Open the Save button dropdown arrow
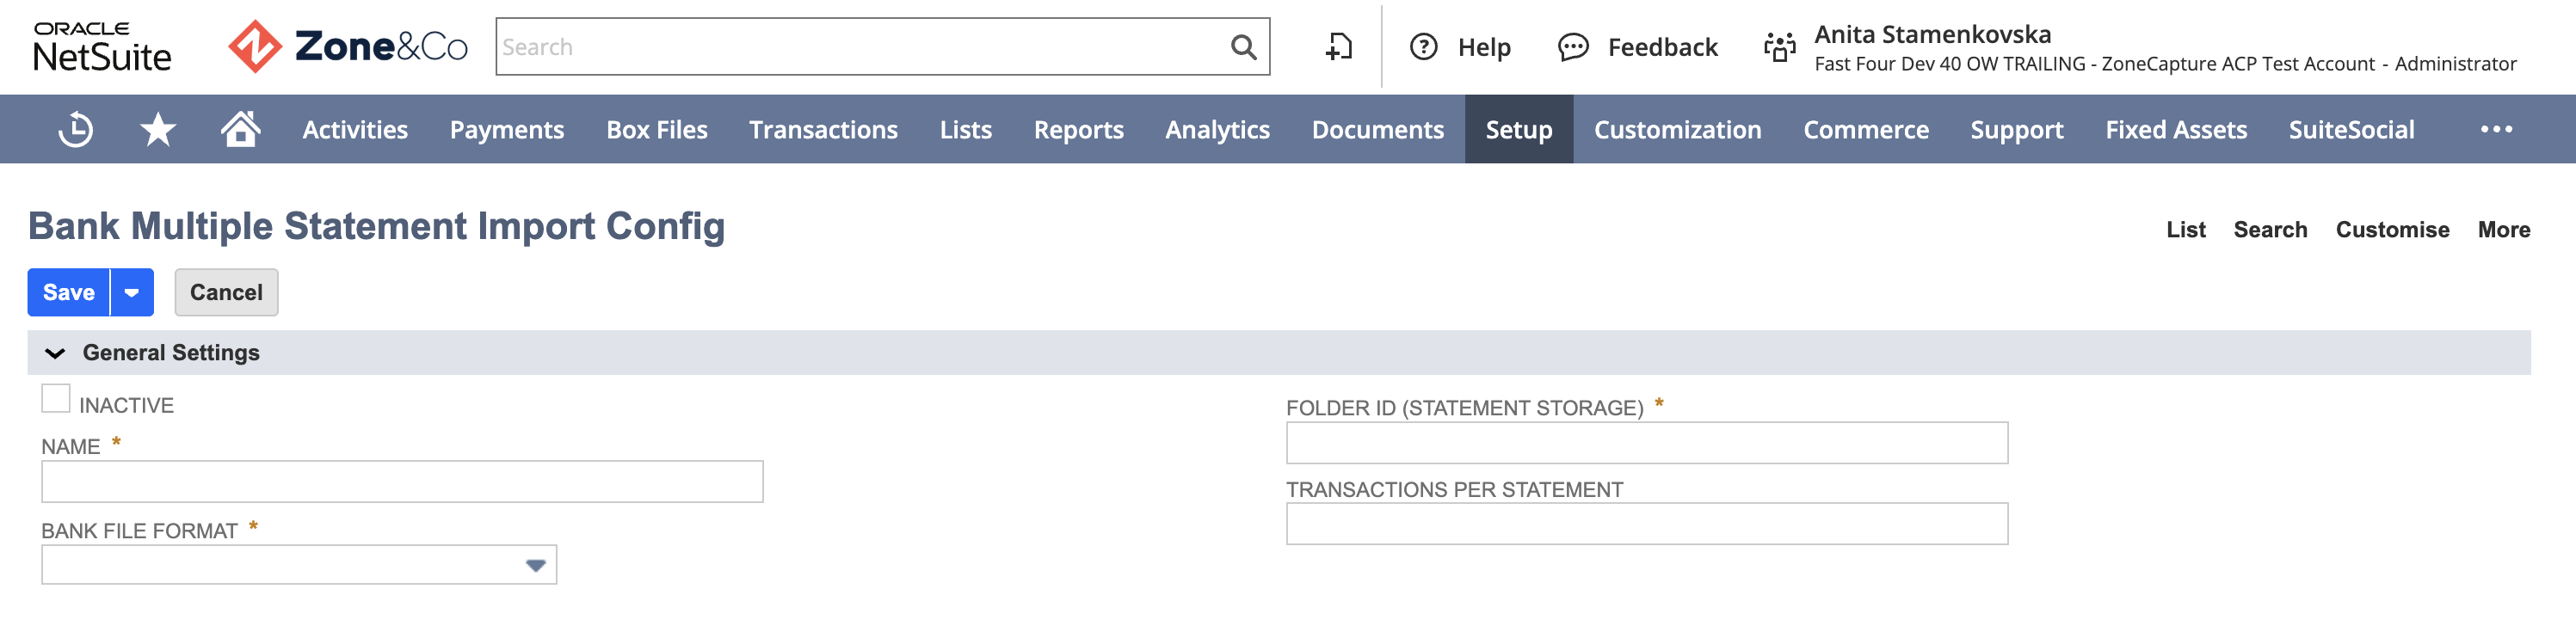 click(x=132, y=292)
